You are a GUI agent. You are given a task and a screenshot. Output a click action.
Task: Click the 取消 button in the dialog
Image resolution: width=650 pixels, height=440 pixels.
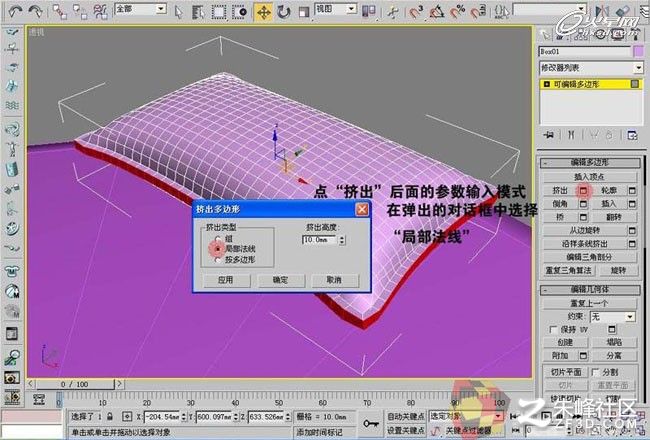(334, 280)
